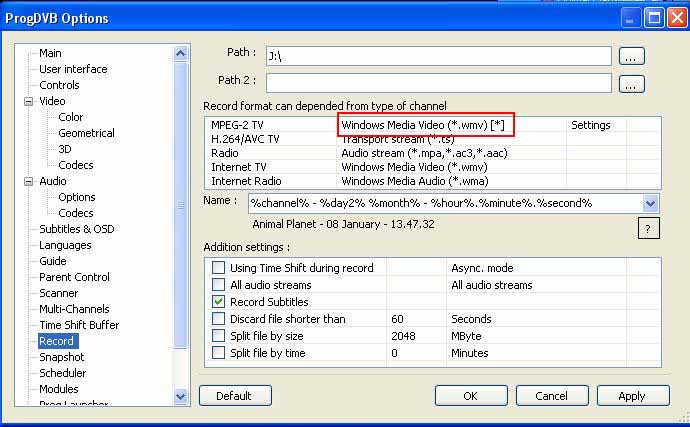Screen dimensions: 690x427
Task: Select Codecs under the Video node
Action: coord(75,165)
